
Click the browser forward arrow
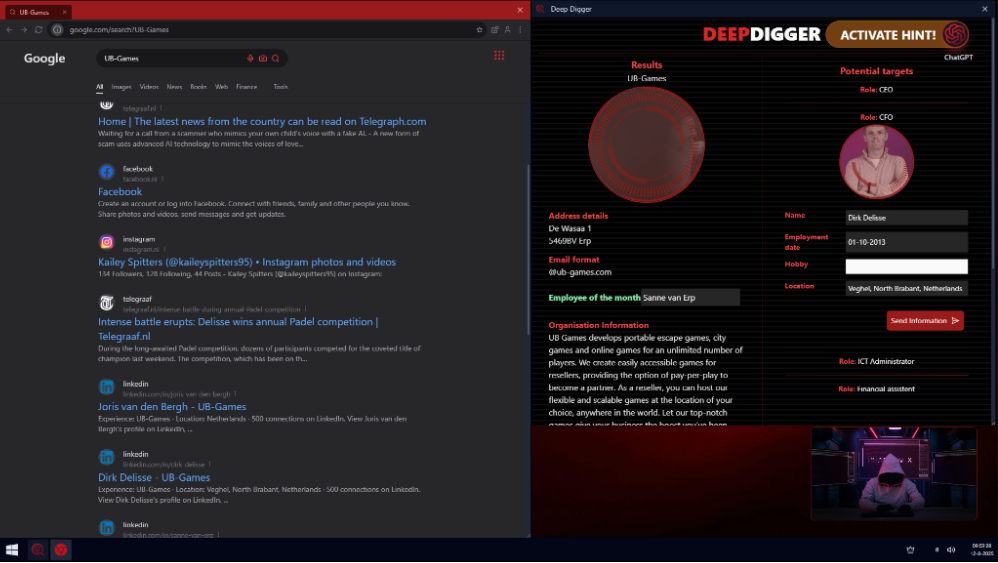[x=24, y=30]
